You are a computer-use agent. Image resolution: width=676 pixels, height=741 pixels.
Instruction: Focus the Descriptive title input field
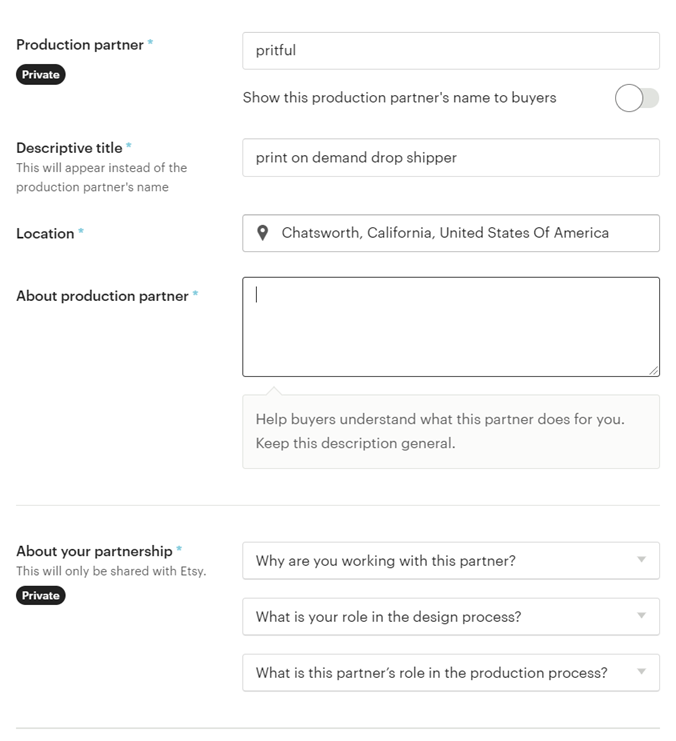[451, 157]
